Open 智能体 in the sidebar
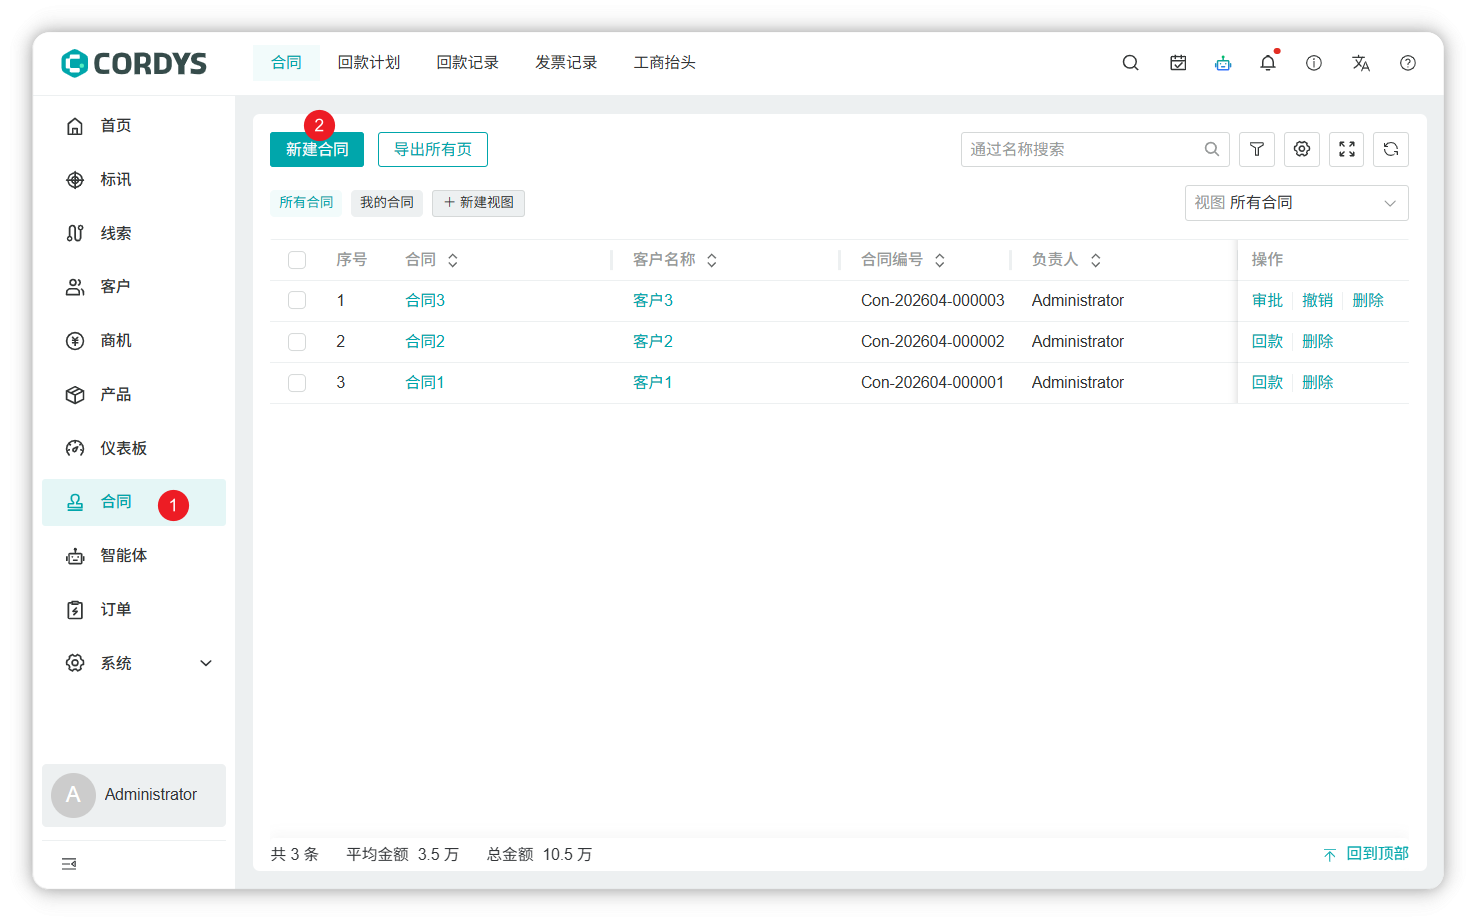 (x=134, y=556)
